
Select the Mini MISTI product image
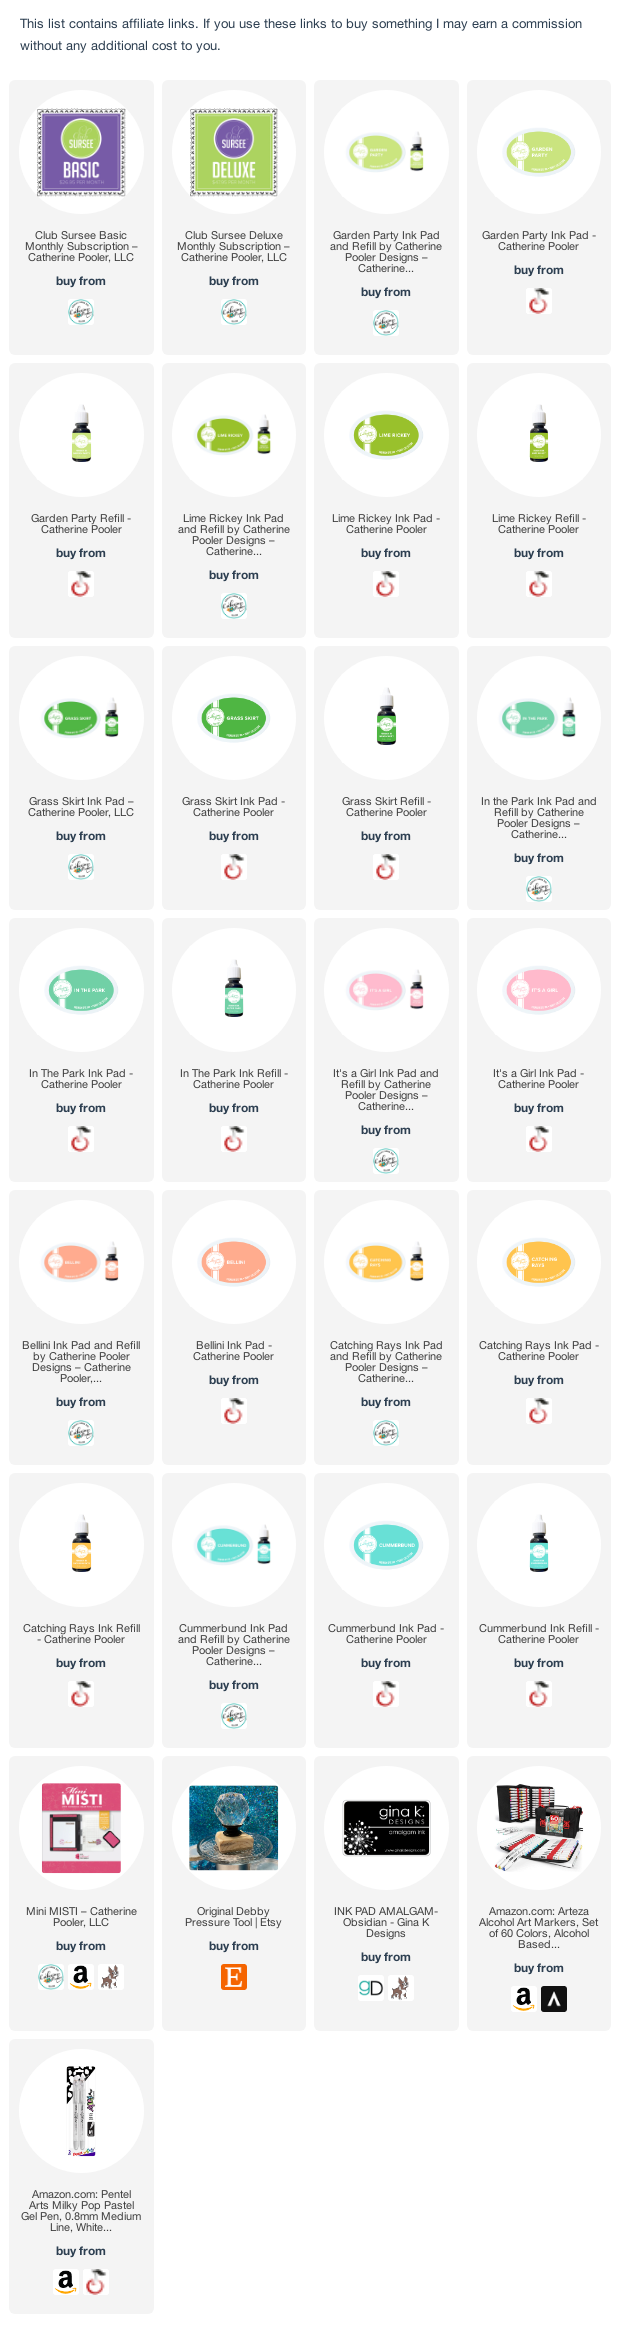click(x=81, y=1828)
